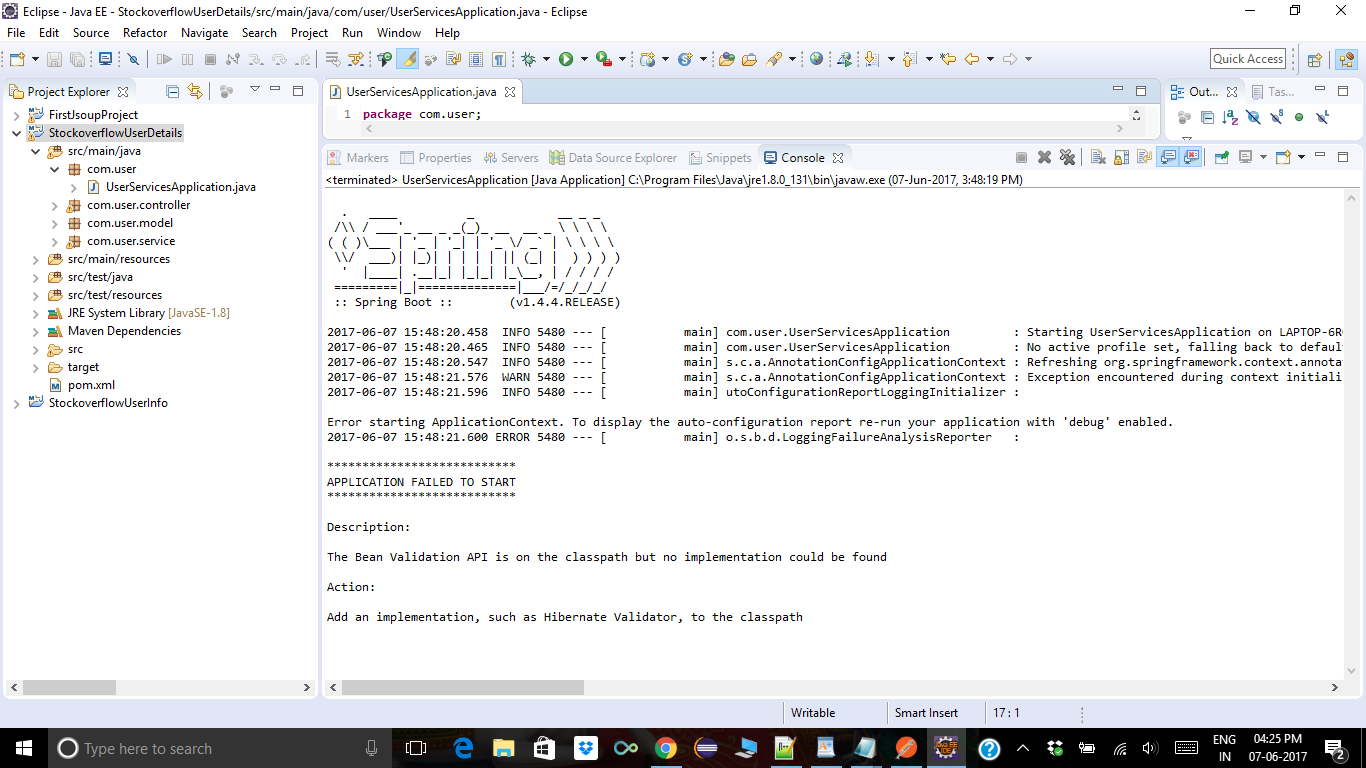Viewport: 1366px width, 768px height.
Task: Click Collapse All in Project Explorer
Action: click(173, 91)
